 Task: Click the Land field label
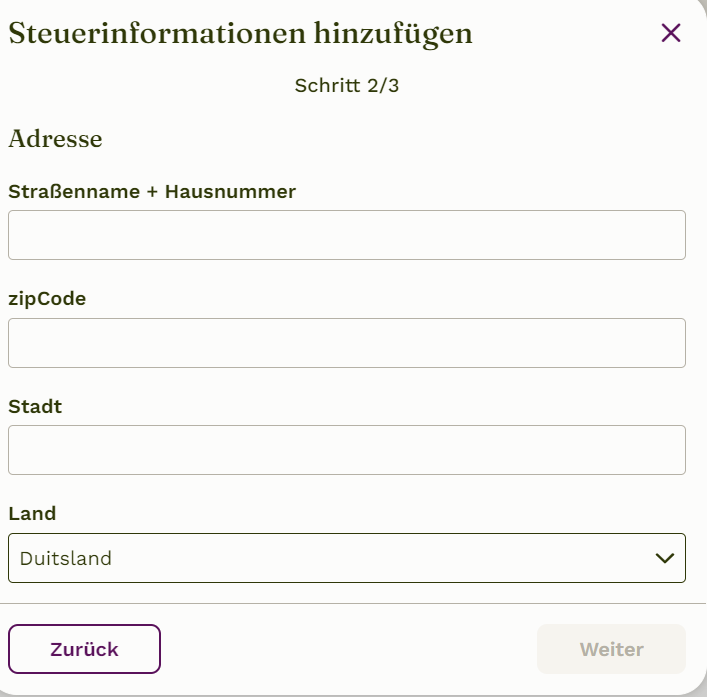pyautogui.click(x=32, y=514)
